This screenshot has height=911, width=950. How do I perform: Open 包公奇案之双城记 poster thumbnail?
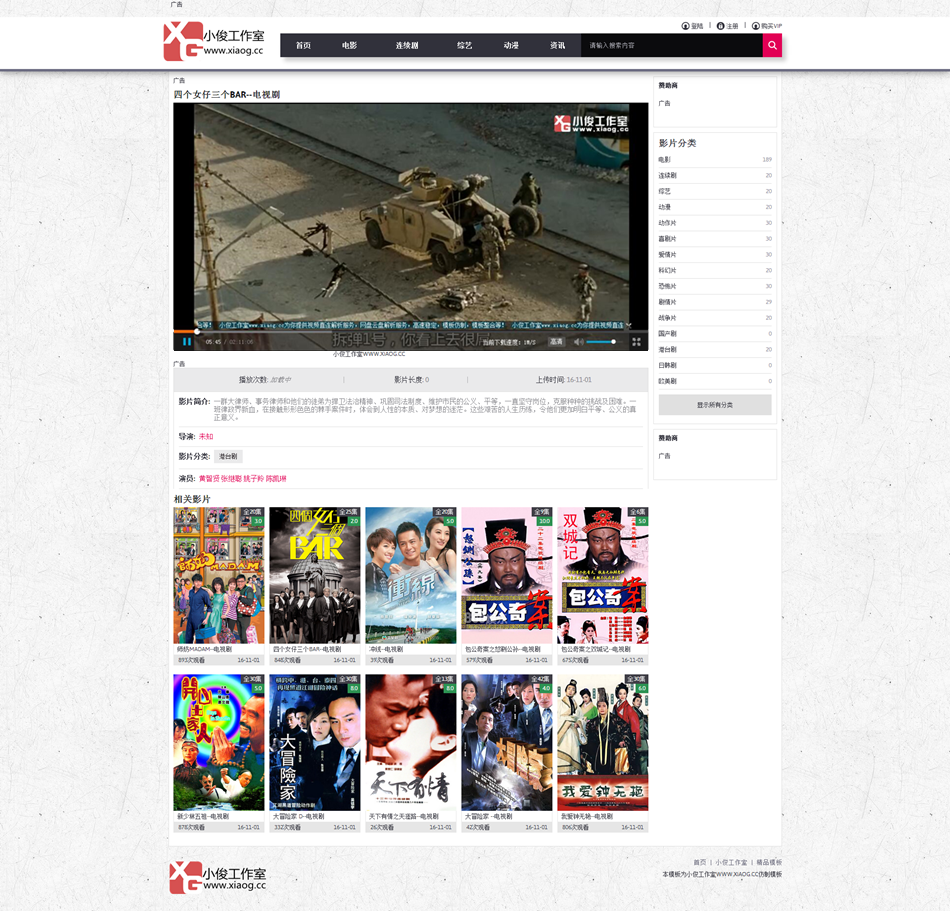[x=603, y=575]
